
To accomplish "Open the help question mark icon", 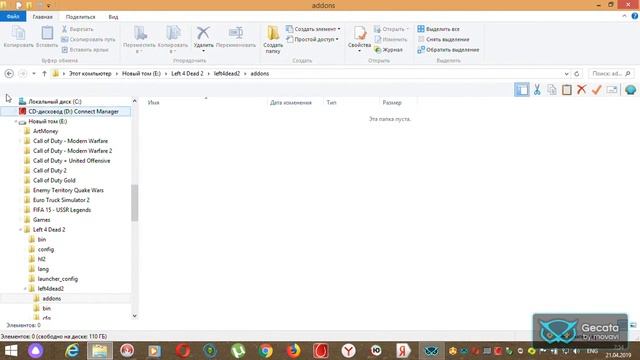I will [x=635, y=16].
